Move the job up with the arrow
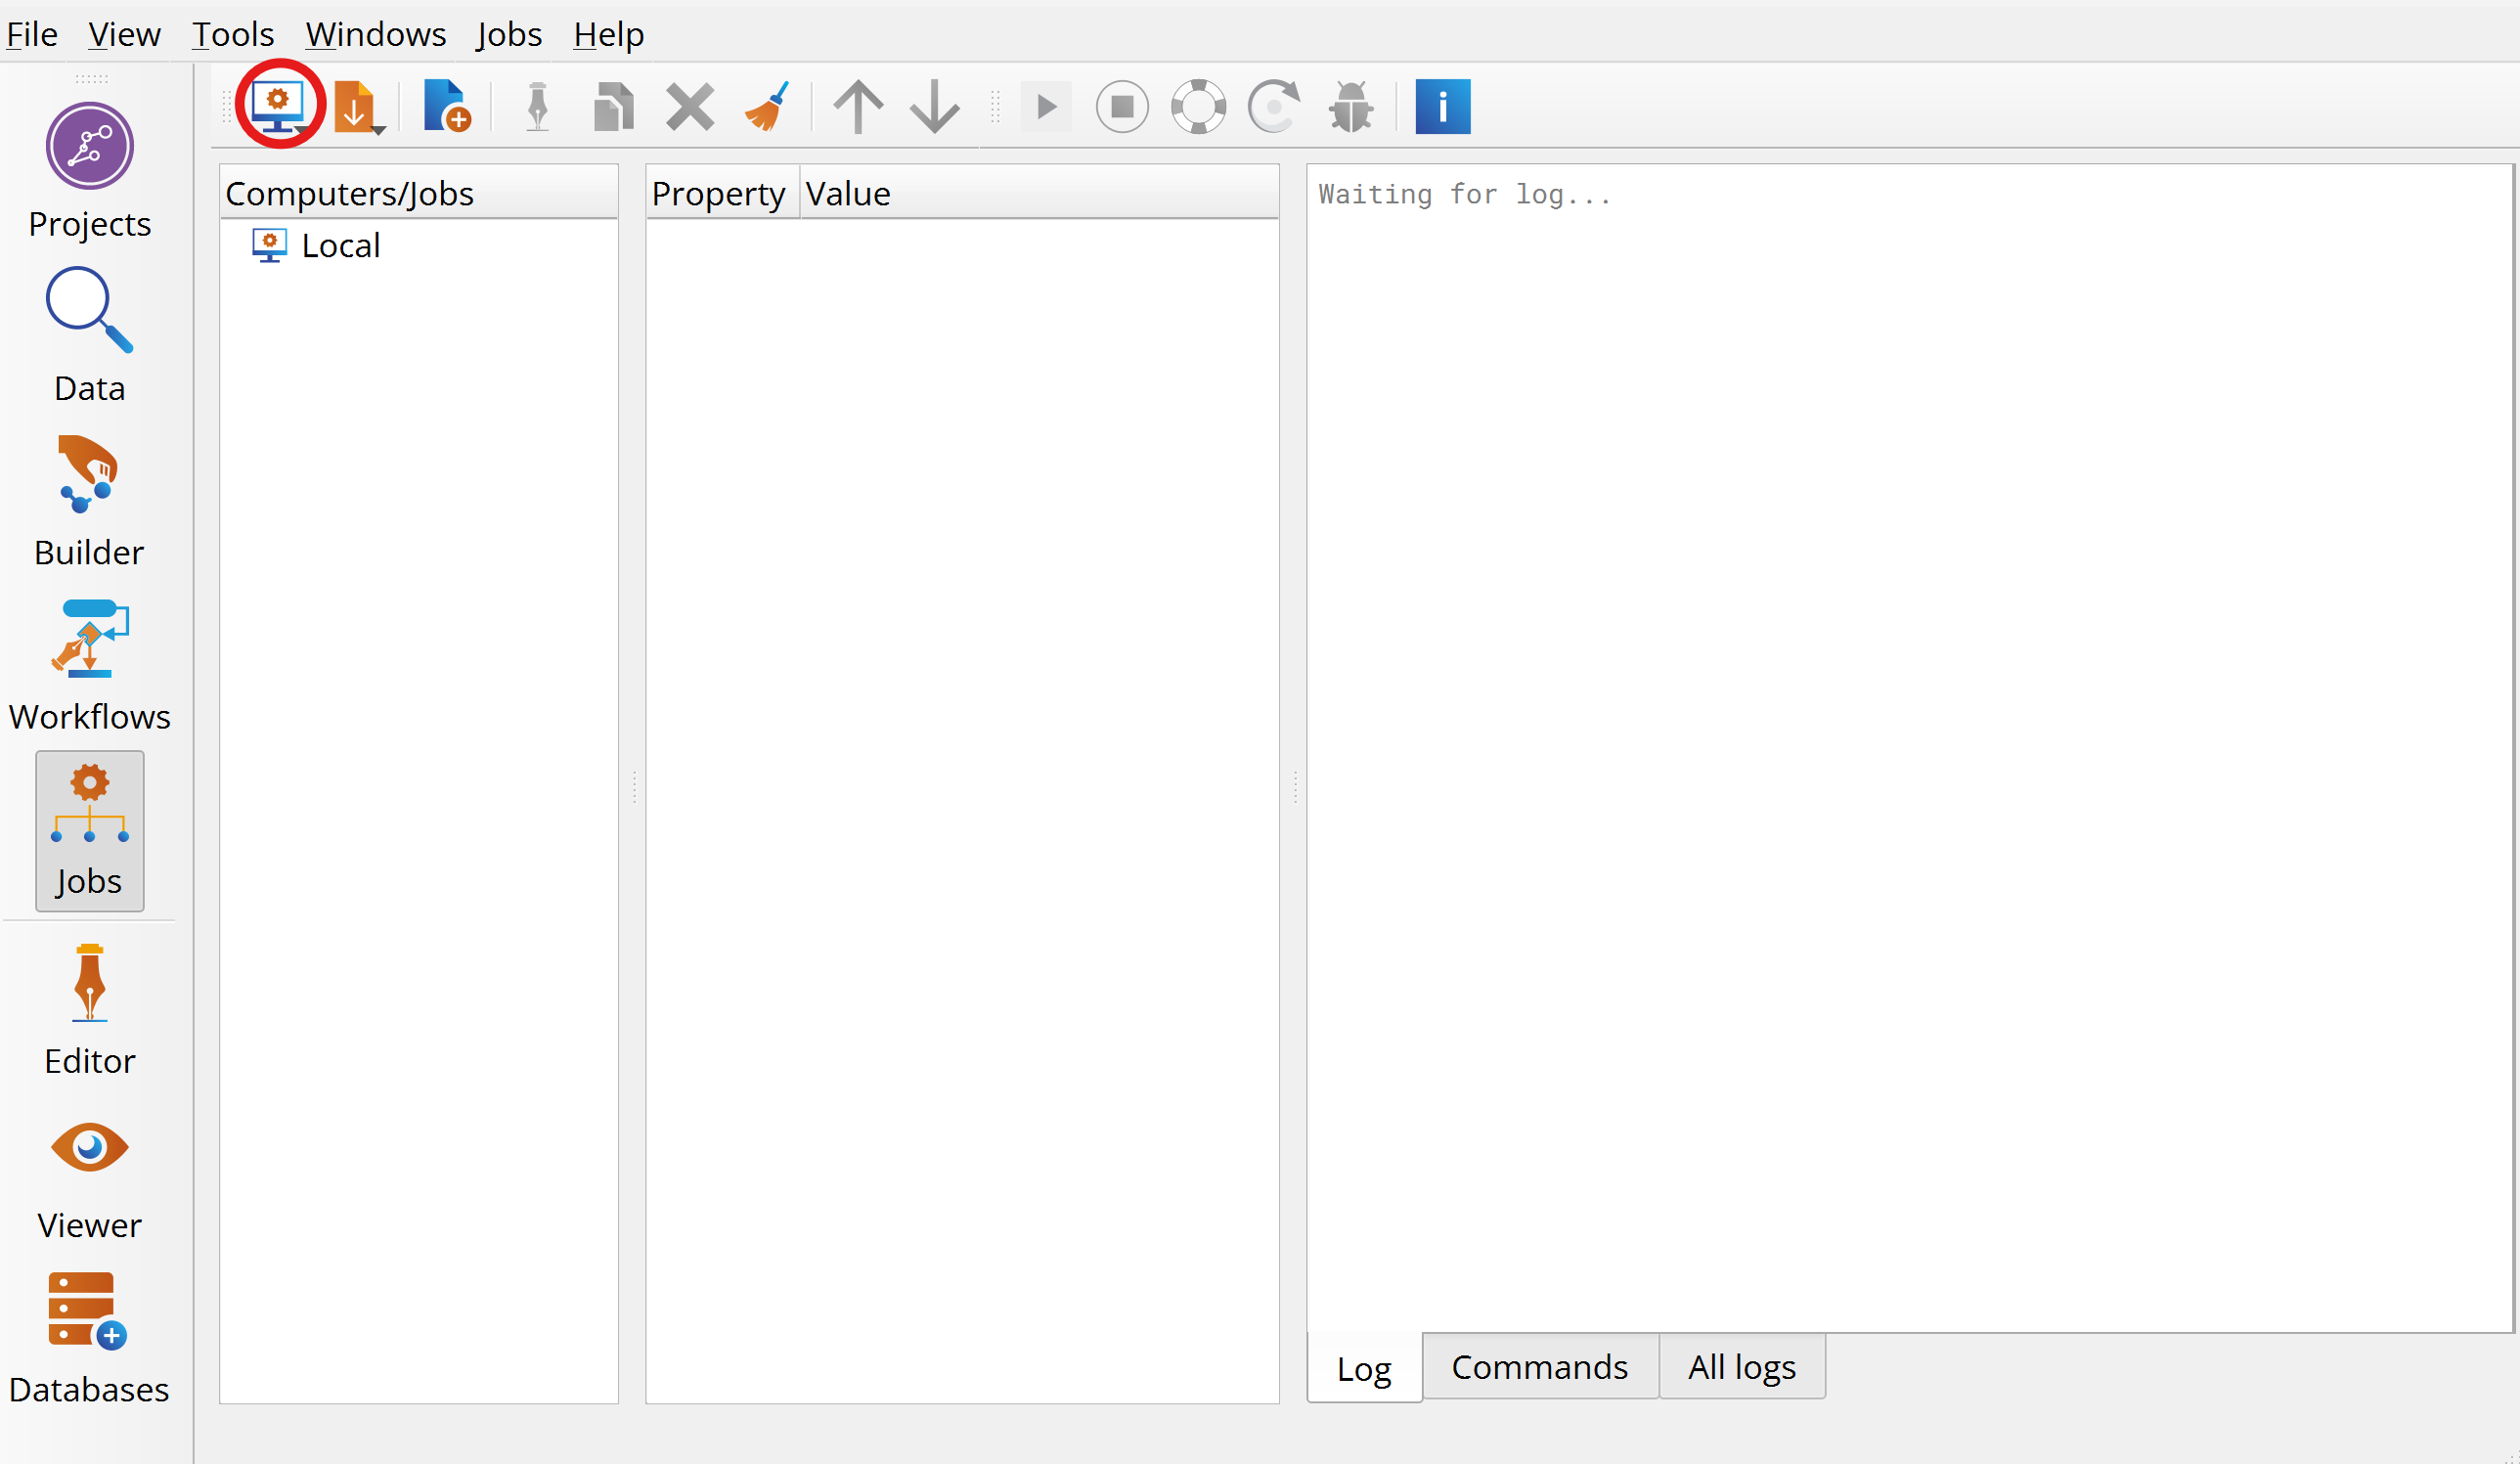The width and height of the screenshot is (2520, 1464). point(858,106)
